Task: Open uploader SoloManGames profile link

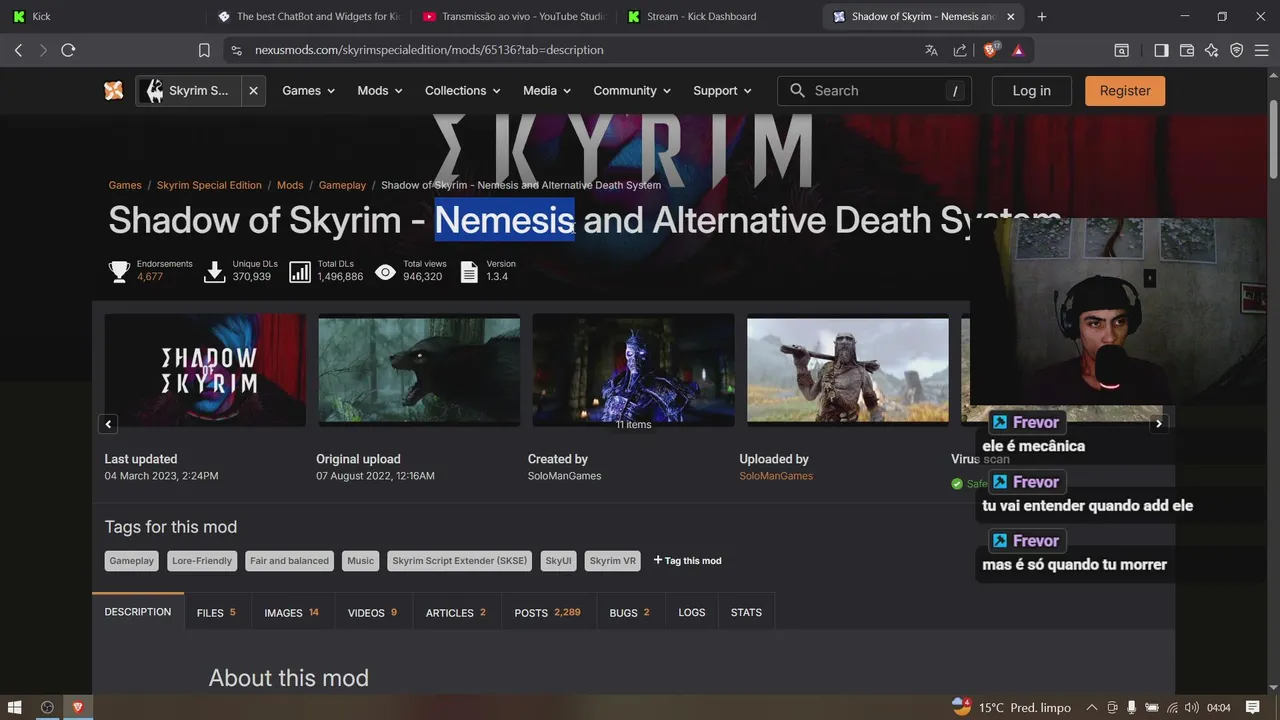Action: point(776,476)
